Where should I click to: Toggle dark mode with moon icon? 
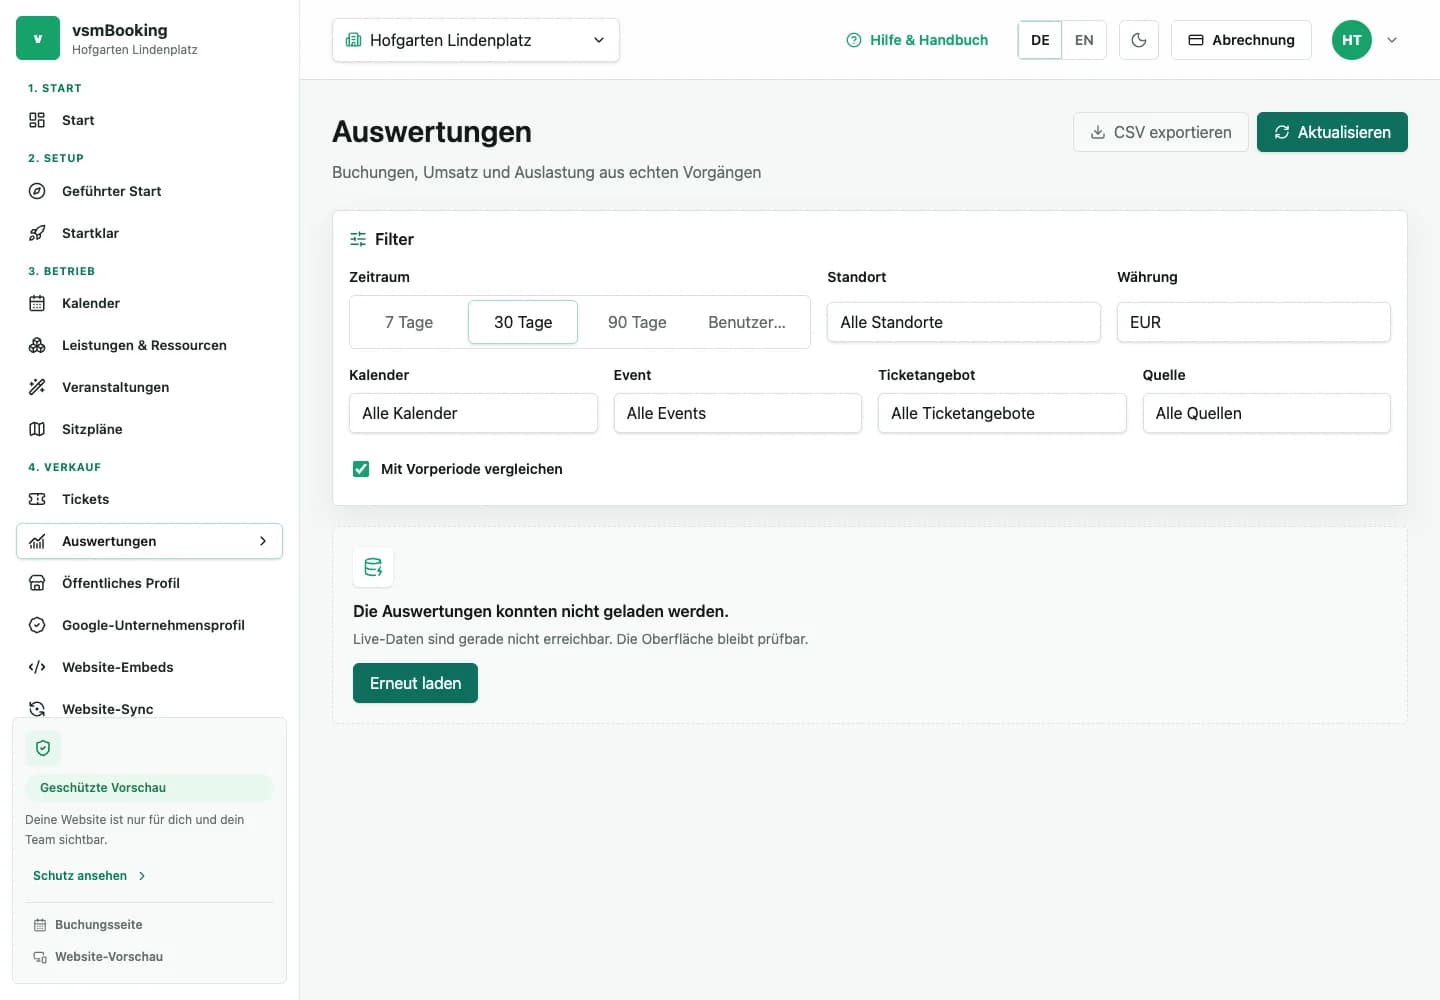(1139, 40)
